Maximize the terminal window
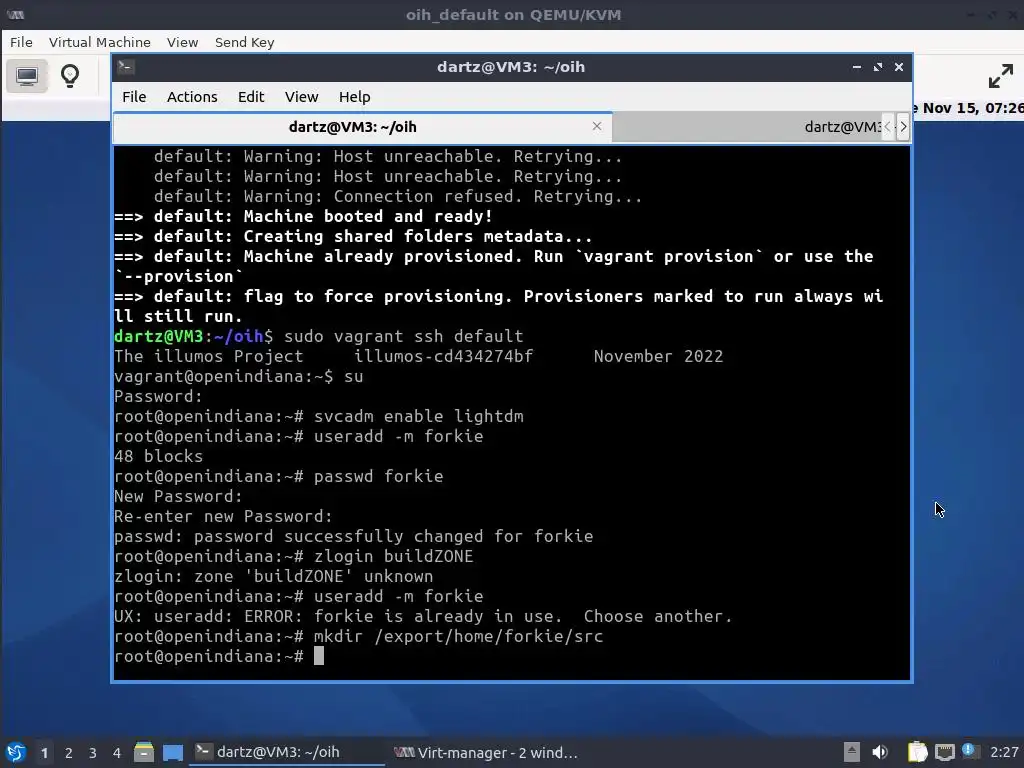 coord(878,67)
